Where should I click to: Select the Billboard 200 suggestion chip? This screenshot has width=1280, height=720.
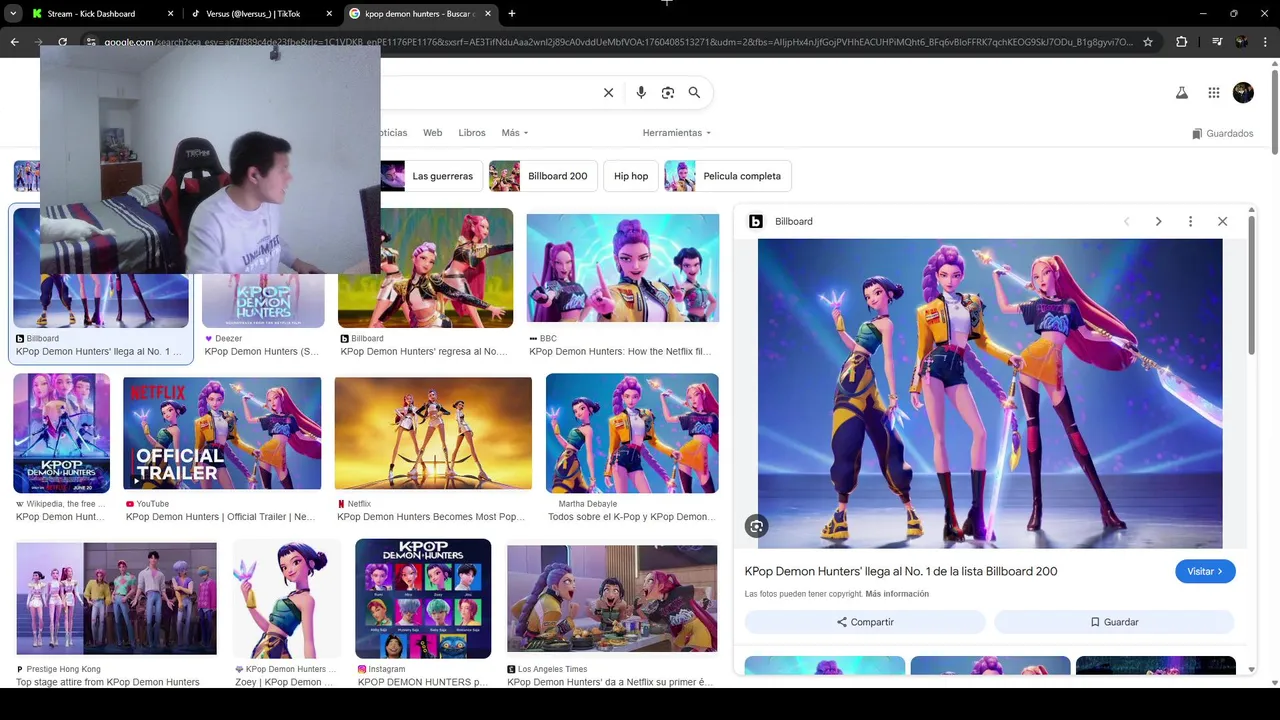coord(543,176)
